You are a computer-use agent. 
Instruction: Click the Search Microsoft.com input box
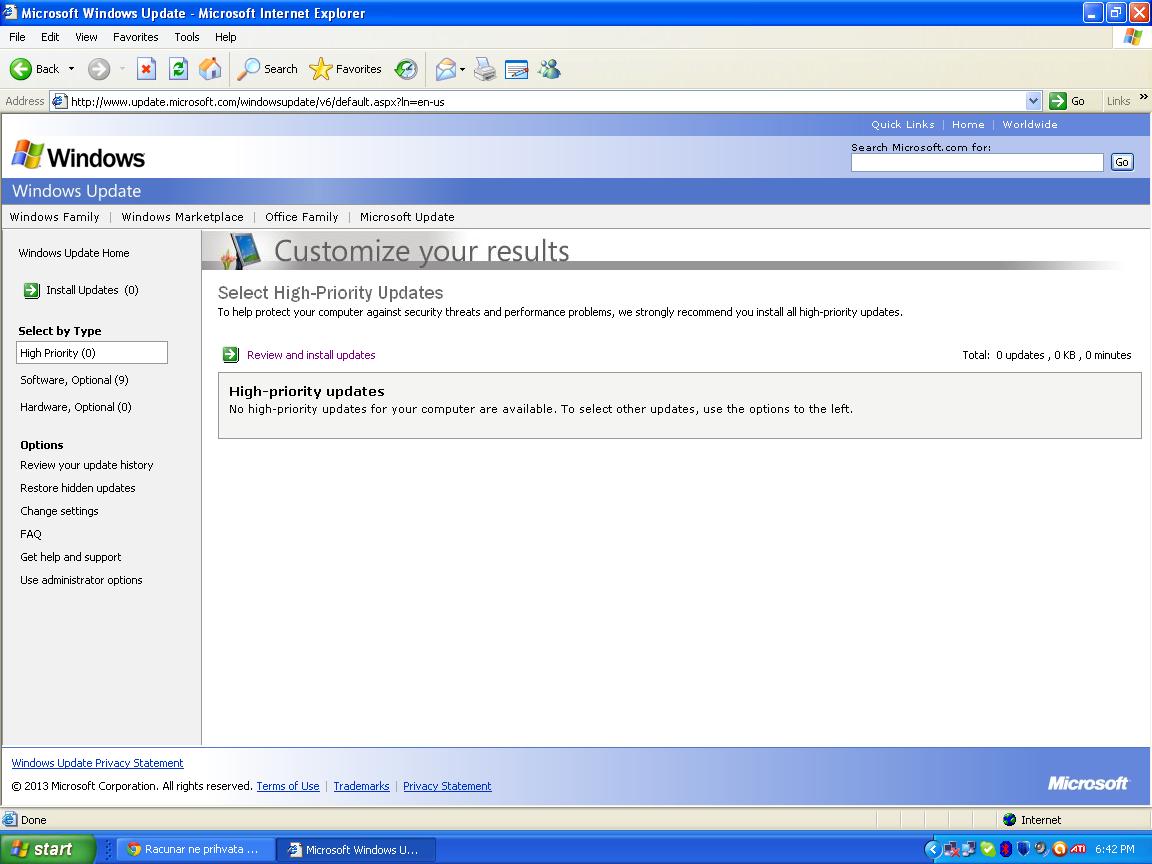(977, 162)
